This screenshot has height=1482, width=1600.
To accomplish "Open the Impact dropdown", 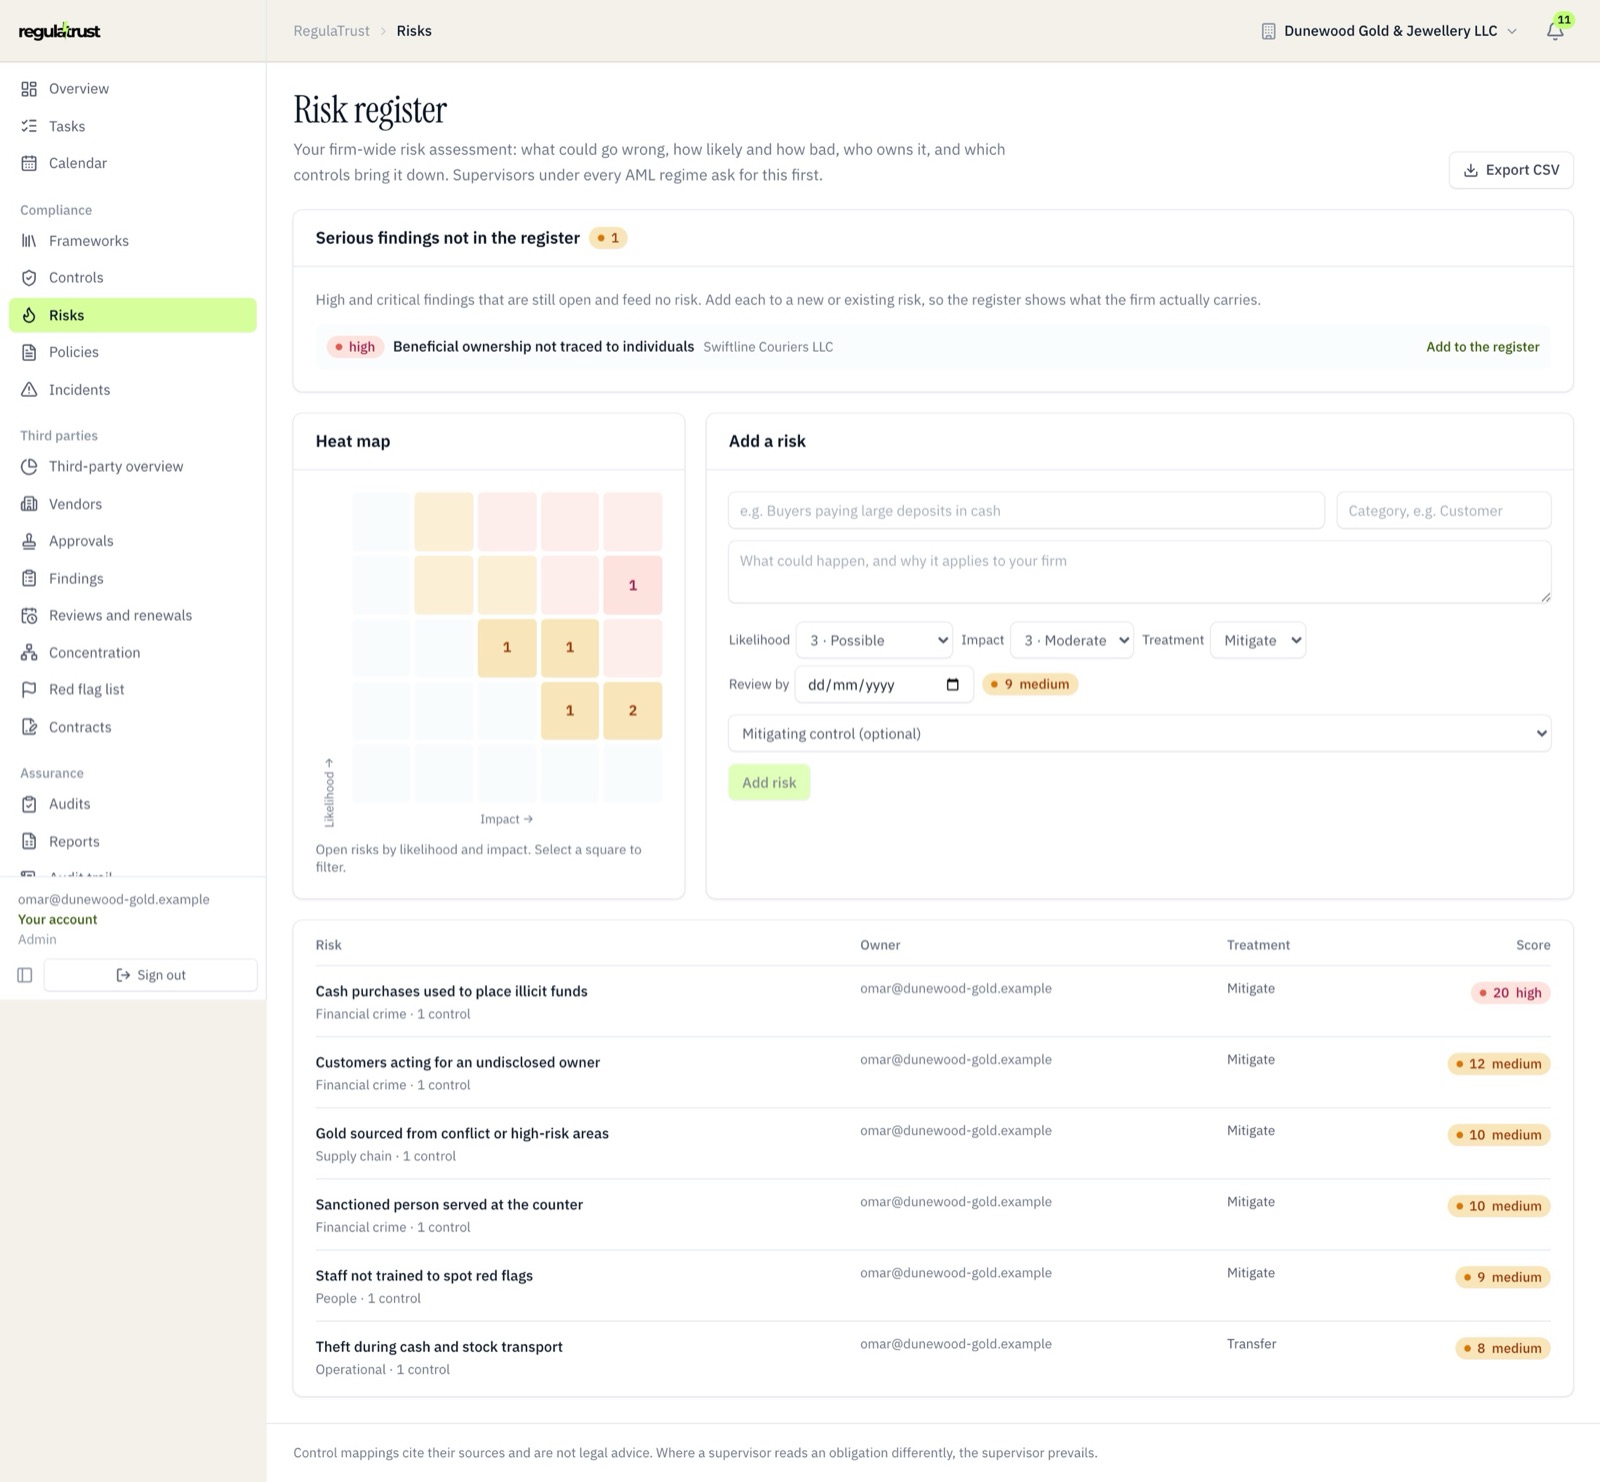I will 1072,640.
